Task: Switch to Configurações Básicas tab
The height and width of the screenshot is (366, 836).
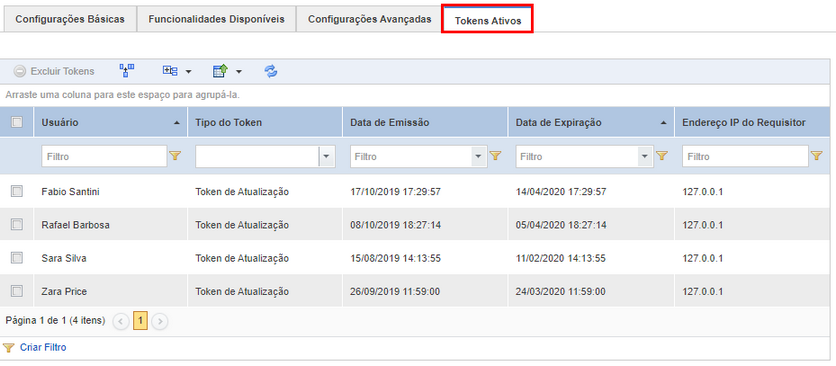Action: [x=70, y=19]
